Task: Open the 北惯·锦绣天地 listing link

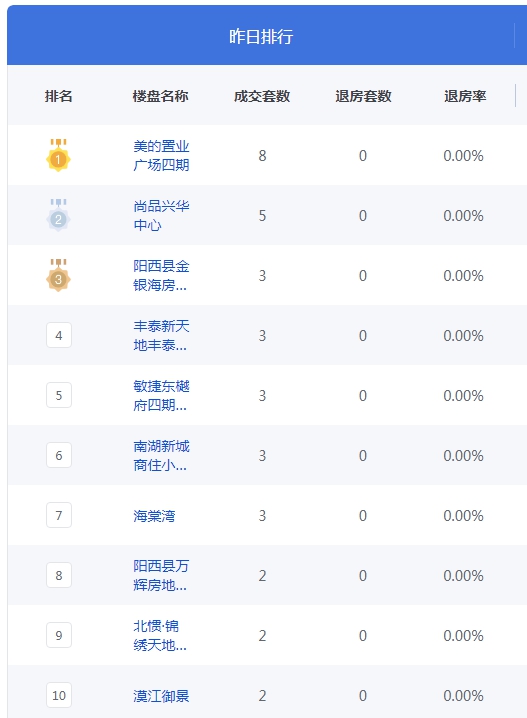Action: [x=160, y=636]
